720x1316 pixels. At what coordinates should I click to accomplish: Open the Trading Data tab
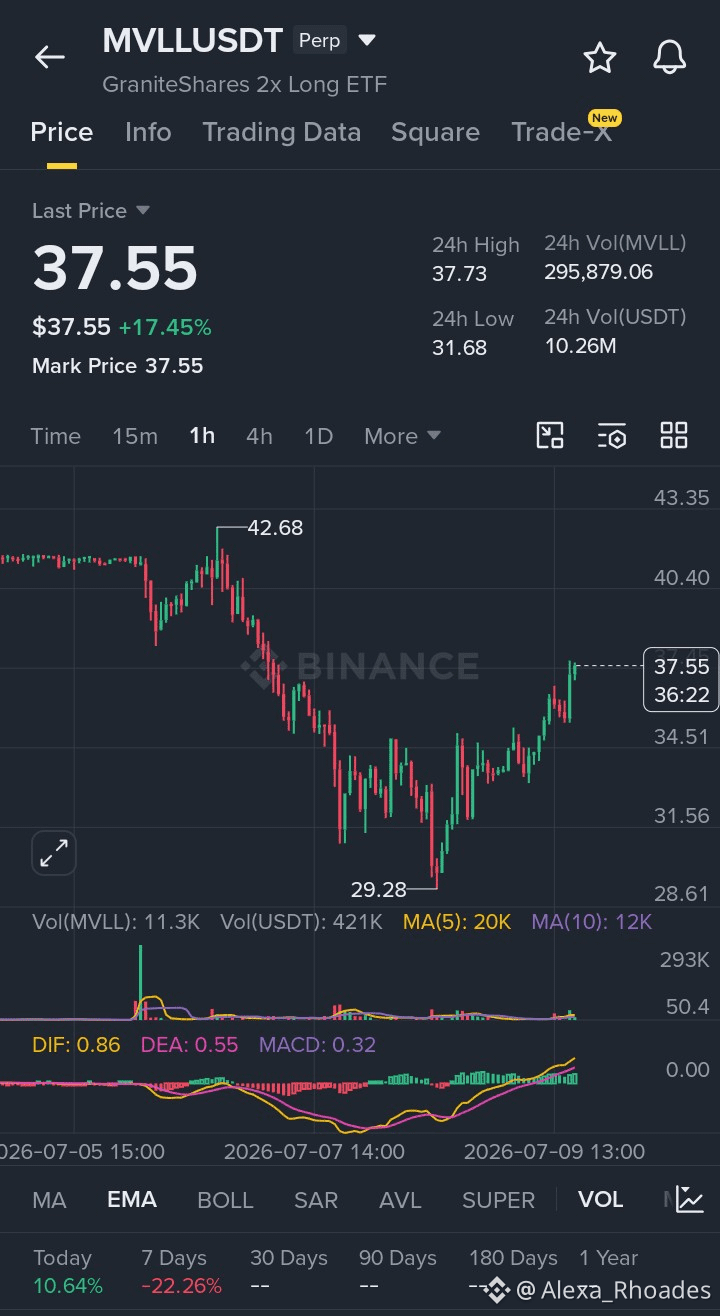[282, 132]
